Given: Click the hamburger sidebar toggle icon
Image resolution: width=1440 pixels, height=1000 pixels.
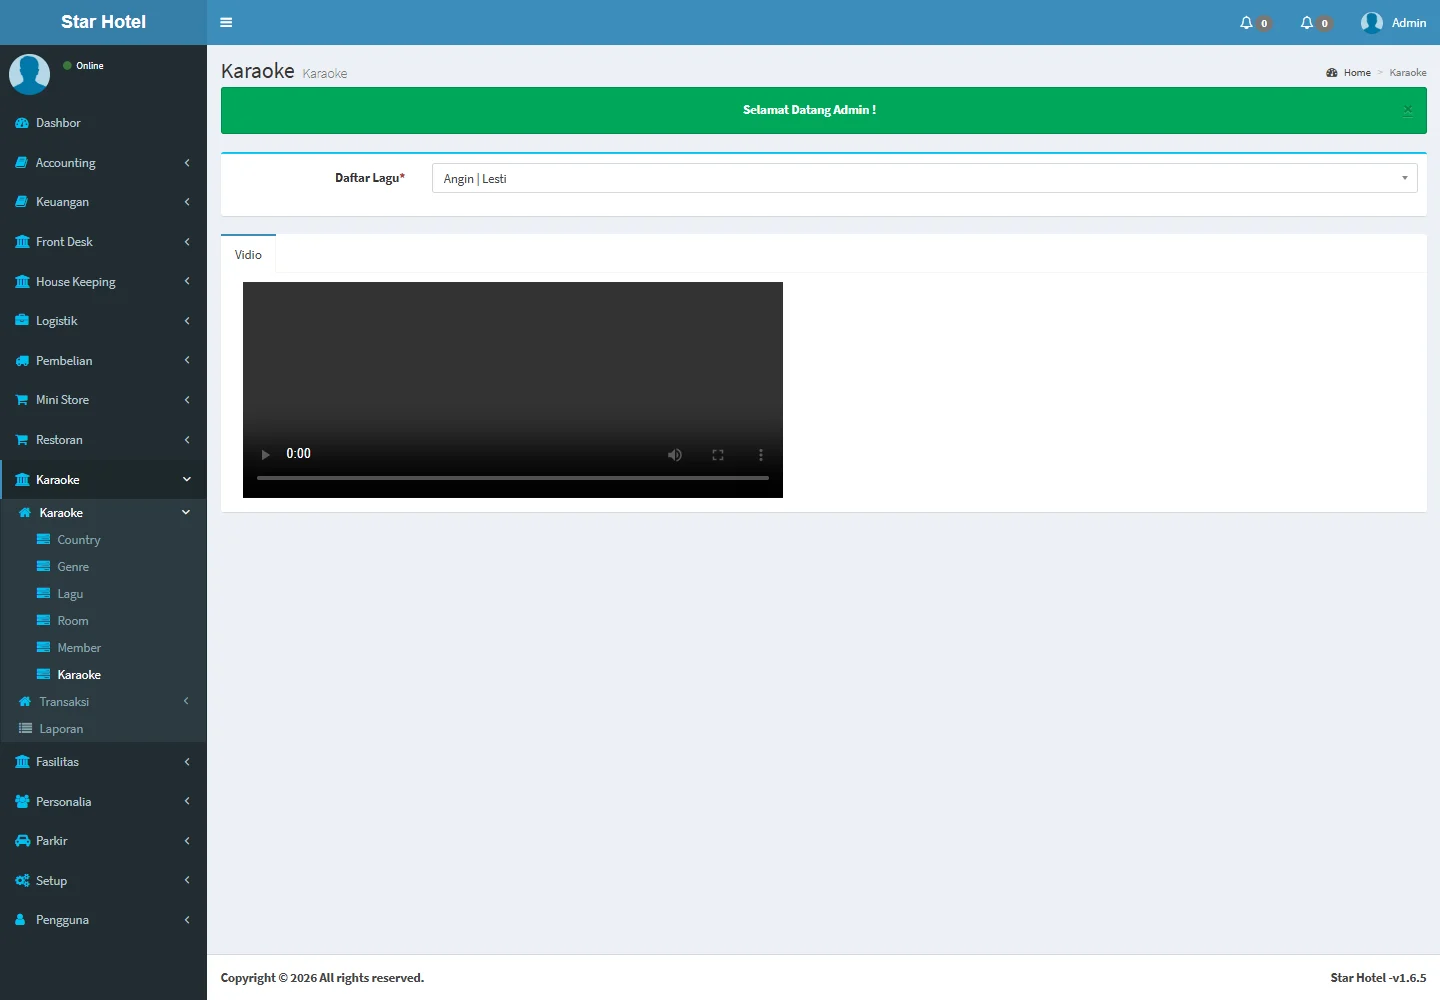Looking at the screenshot, I should [x=226, y=22].
